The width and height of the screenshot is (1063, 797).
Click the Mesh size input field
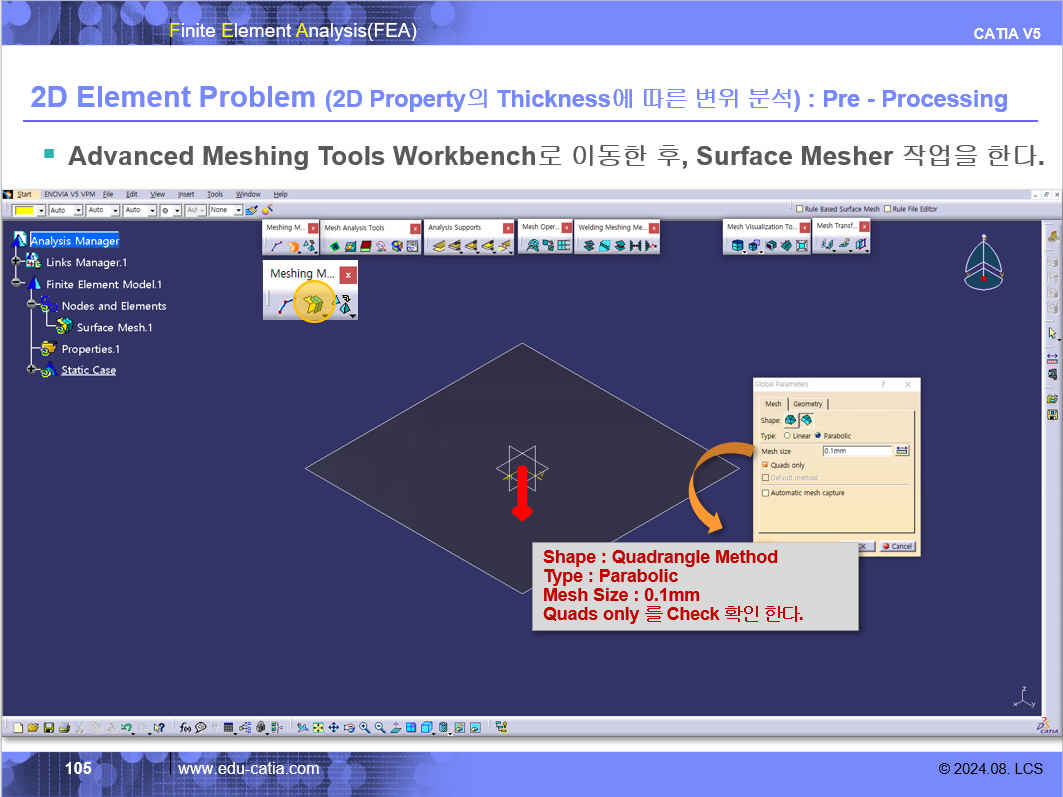[x=856, y=451]
